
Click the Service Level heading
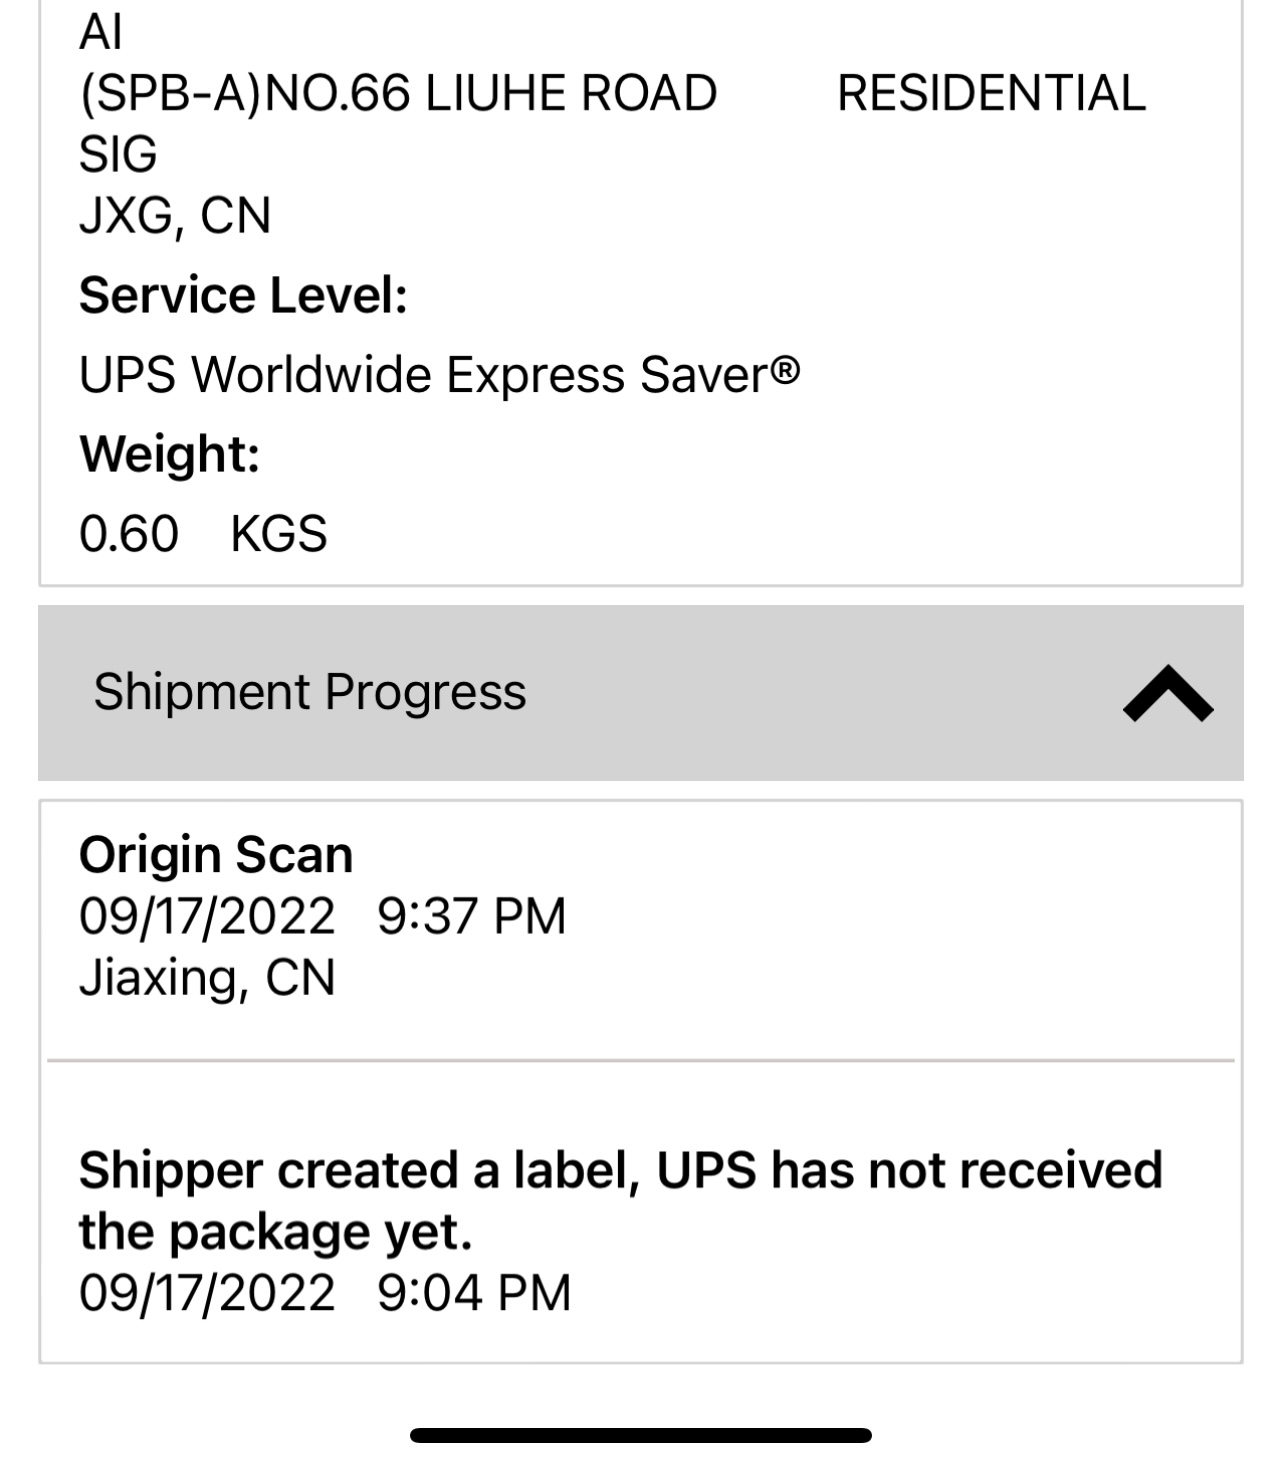[243, 296]
